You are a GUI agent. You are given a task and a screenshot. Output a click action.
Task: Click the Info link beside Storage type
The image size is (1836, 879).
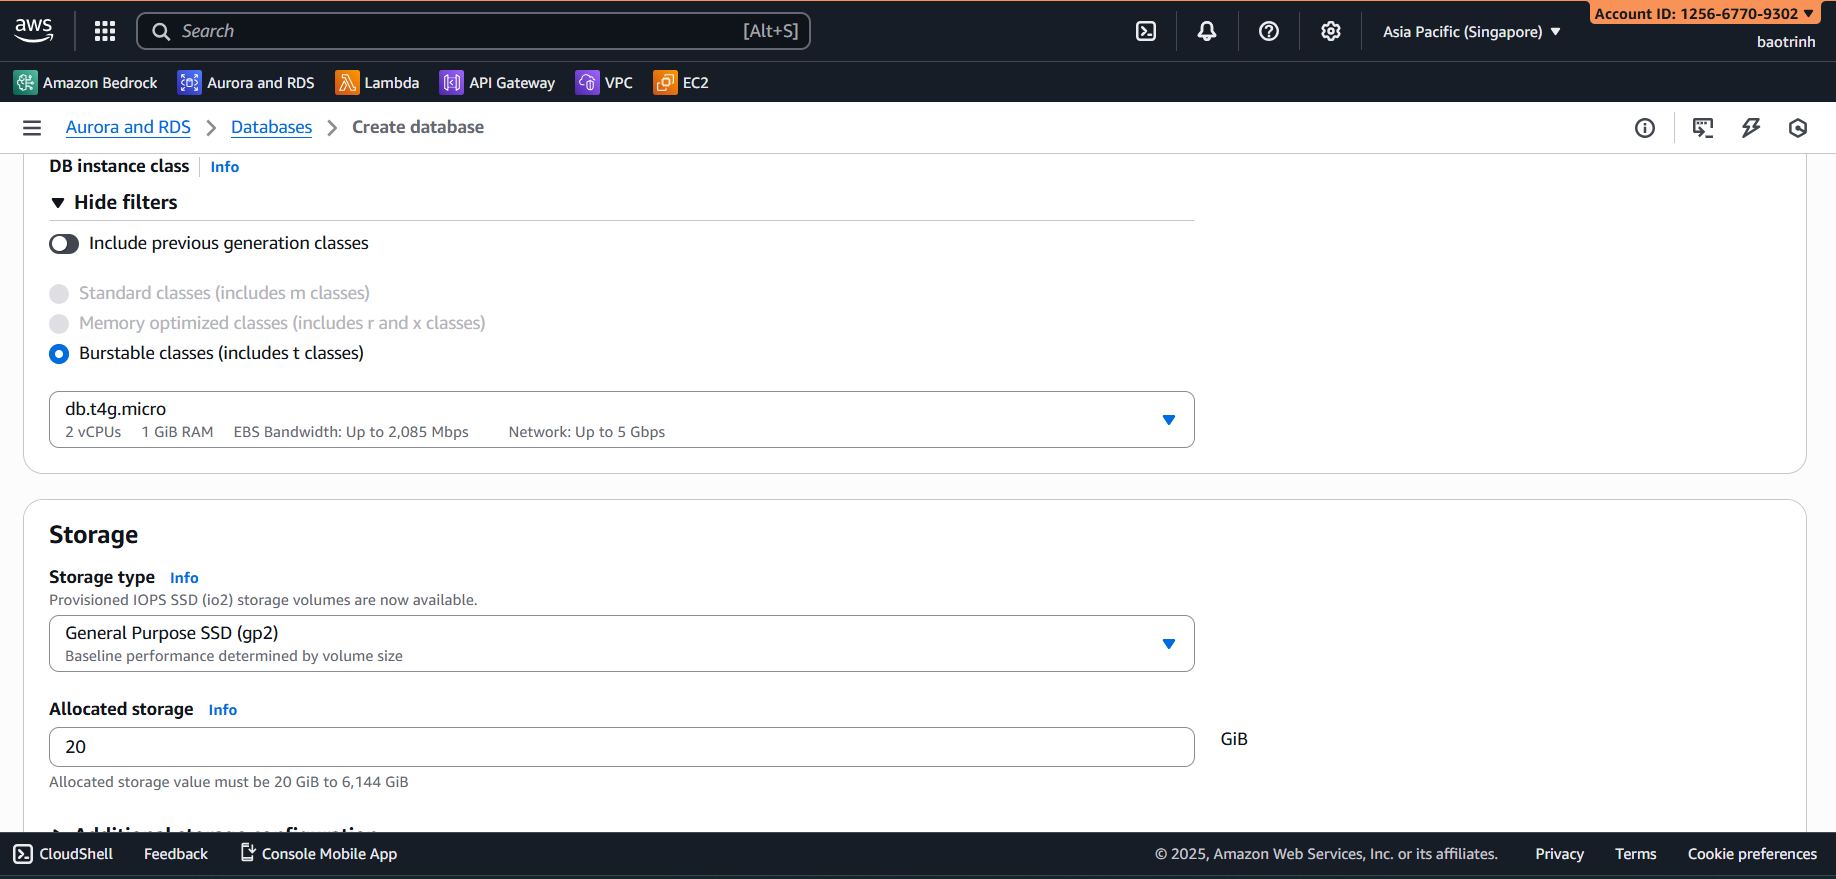184,578
